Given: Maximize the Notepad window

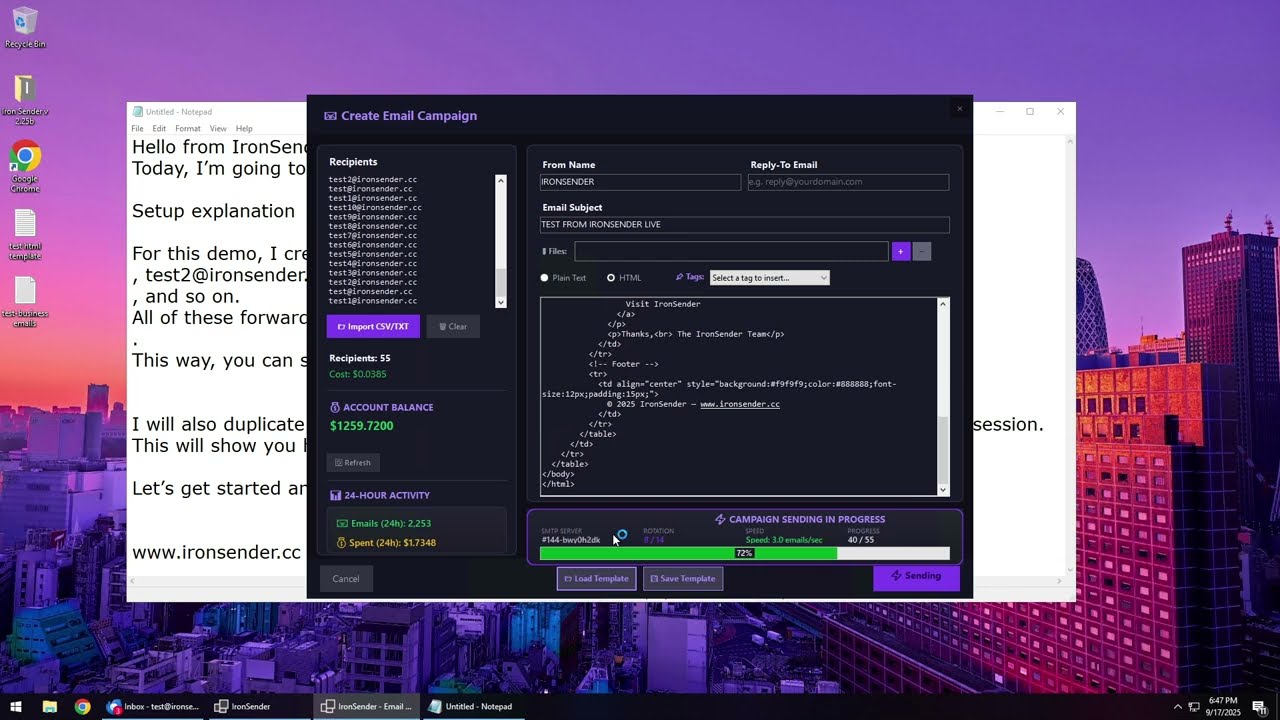Looking at the screenshot, I should coord(1029,111).
